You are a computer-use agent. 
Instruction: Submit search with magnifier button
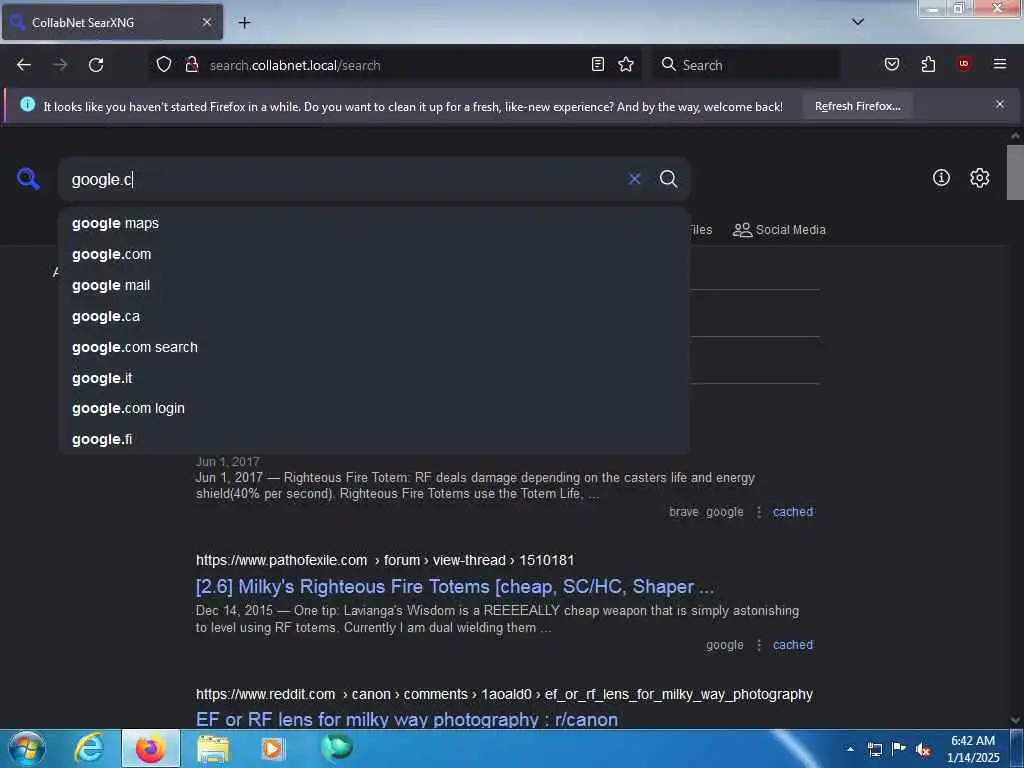coord(668,179)
